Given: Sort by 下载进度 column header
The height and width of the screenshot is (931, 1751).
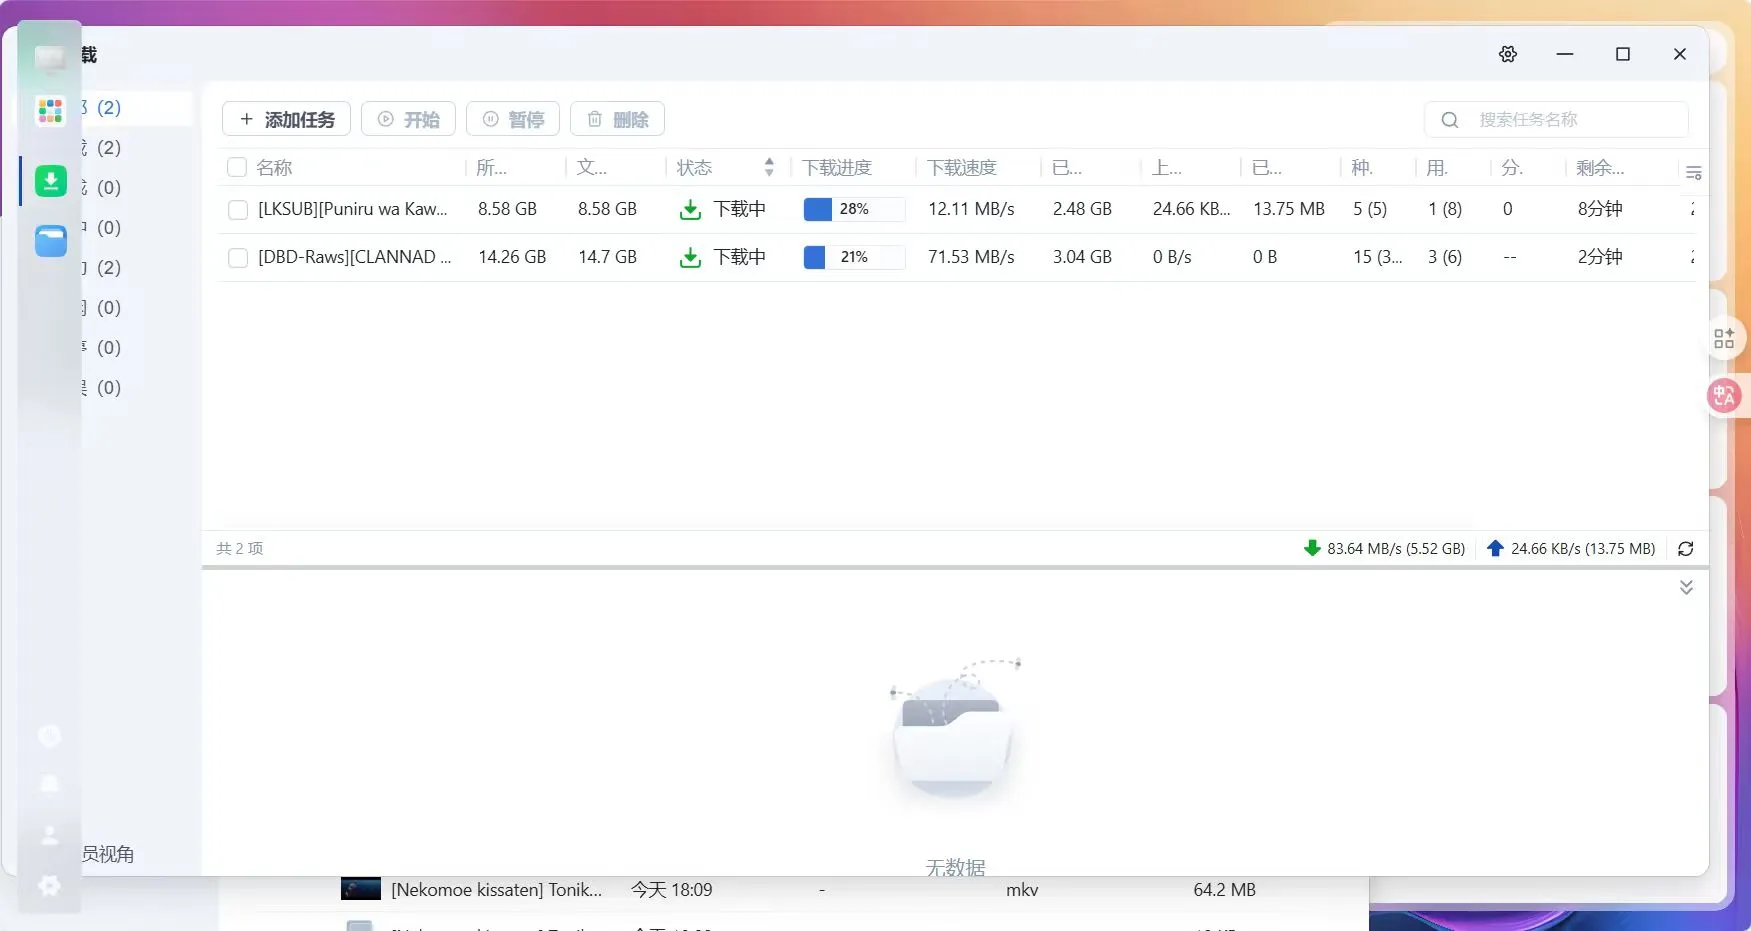Looking at the screenshot, I should 837,167.
